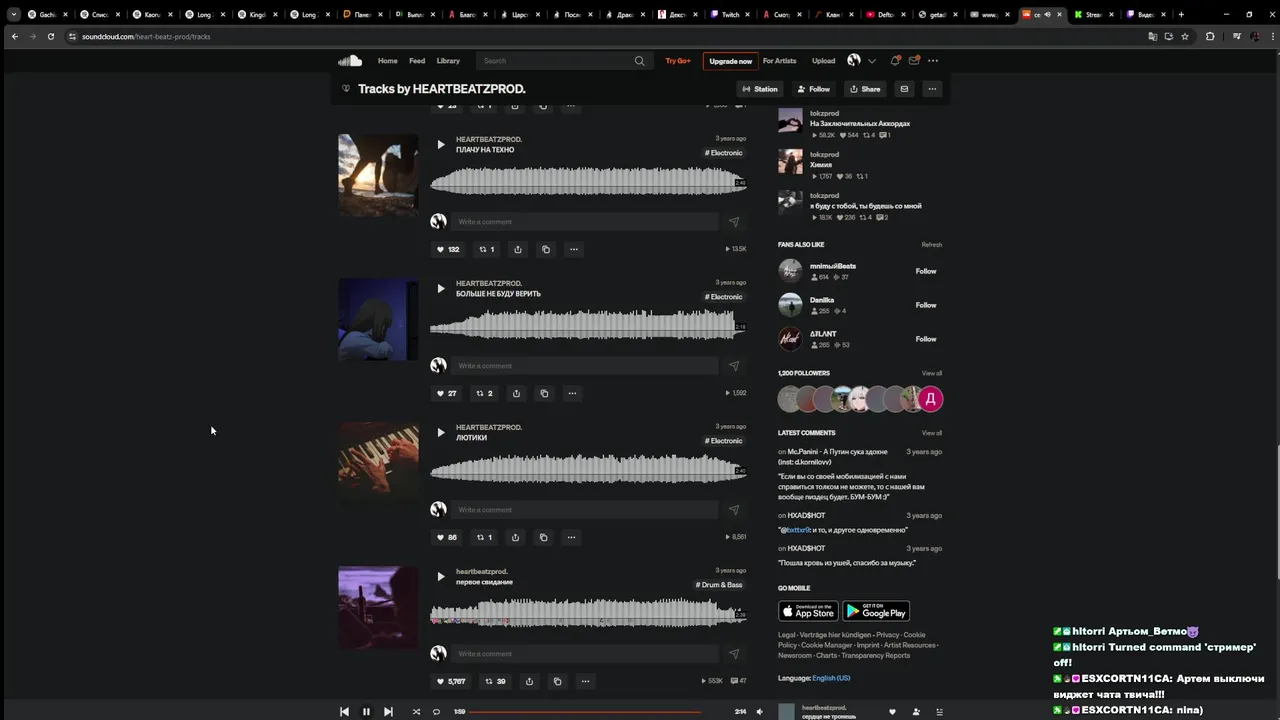Image resolution: width=1280 pixels, height=720 pixels.
Task: Open more options for ПЛАЧУ НА ТЕХНО
Action: coord(573,249)
